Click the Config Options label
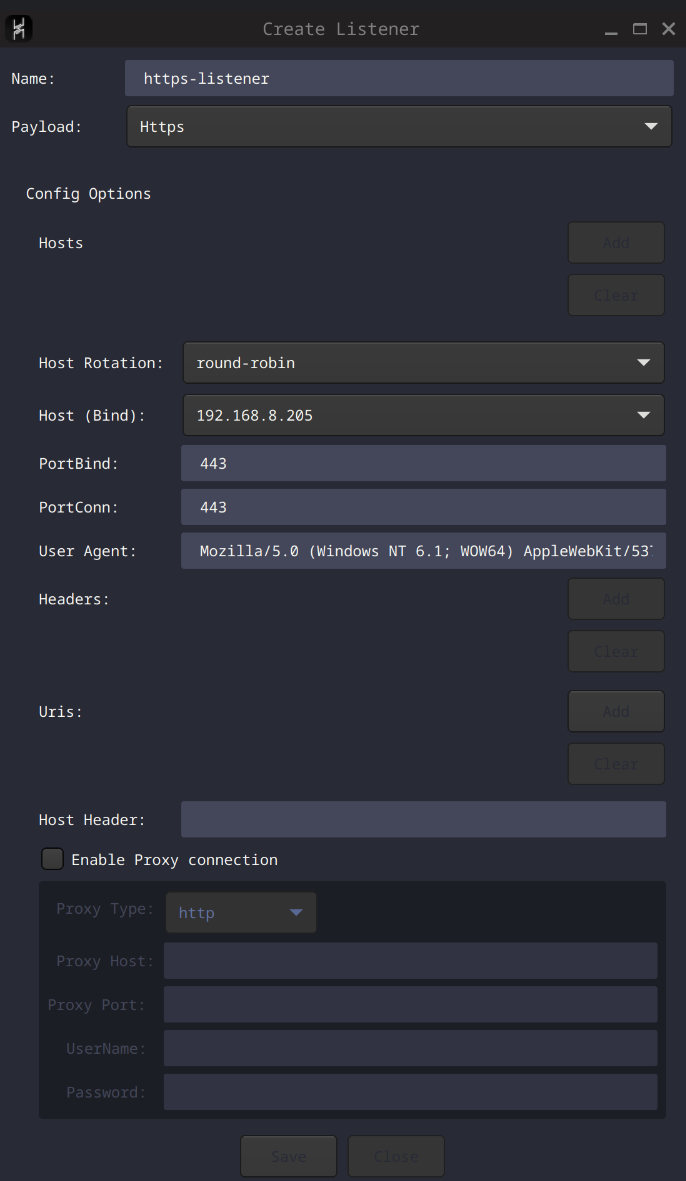686x1181 pixels. pyautogui.click(x=89, y=194)
